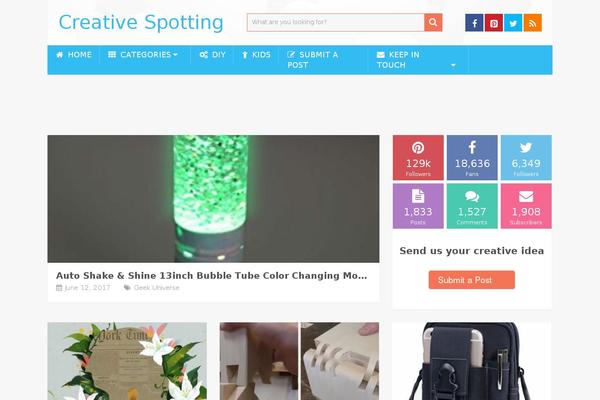
Task: Click the Twitter 6,349 followers tile
Action: click(x=526, y=157)
